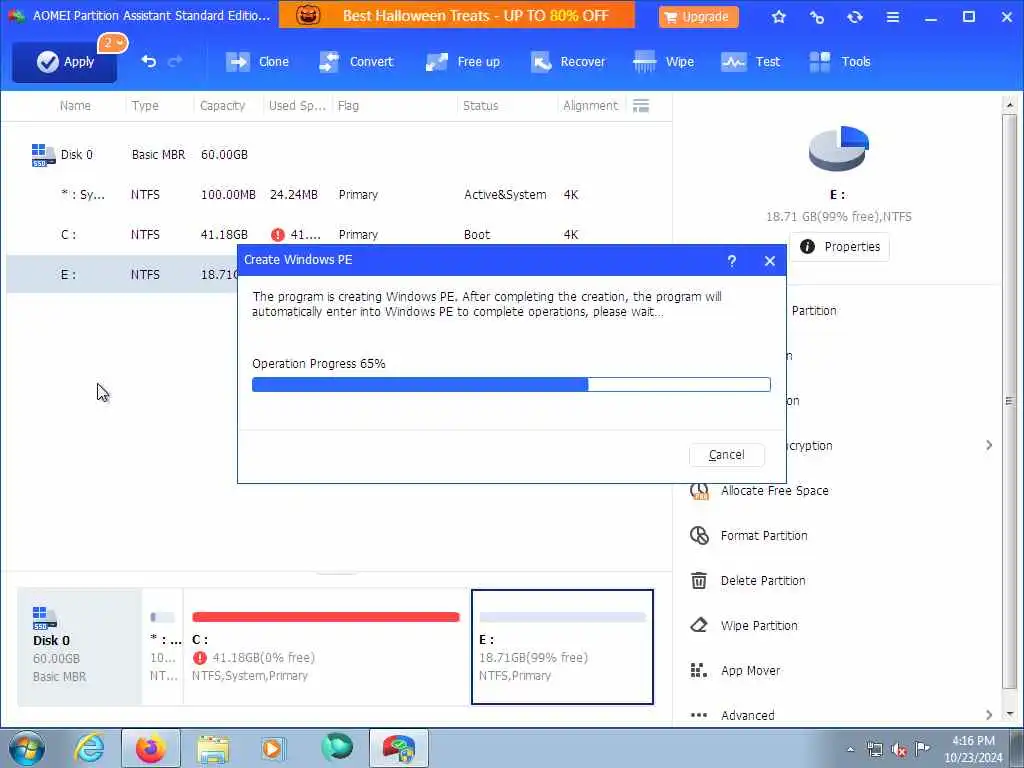
Task: Open Firefox from taskbar
Action: [x=150, y=748]
